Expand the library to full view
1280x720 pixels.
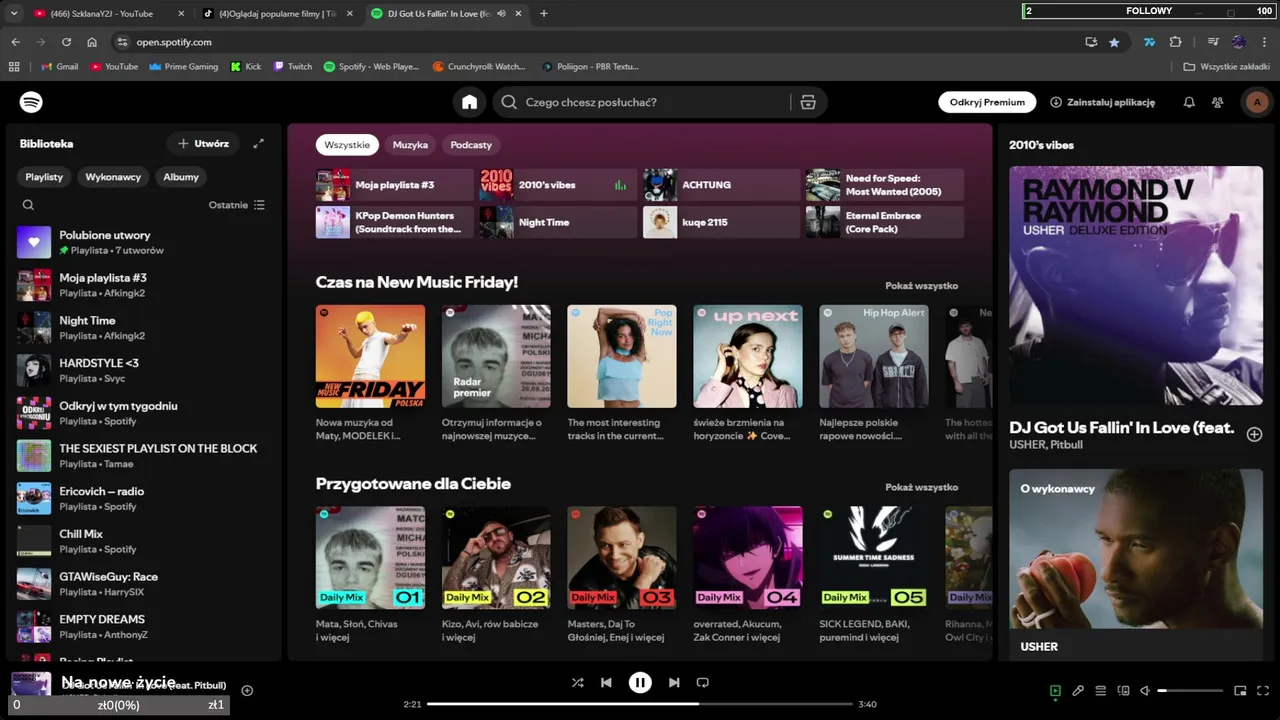258,144
